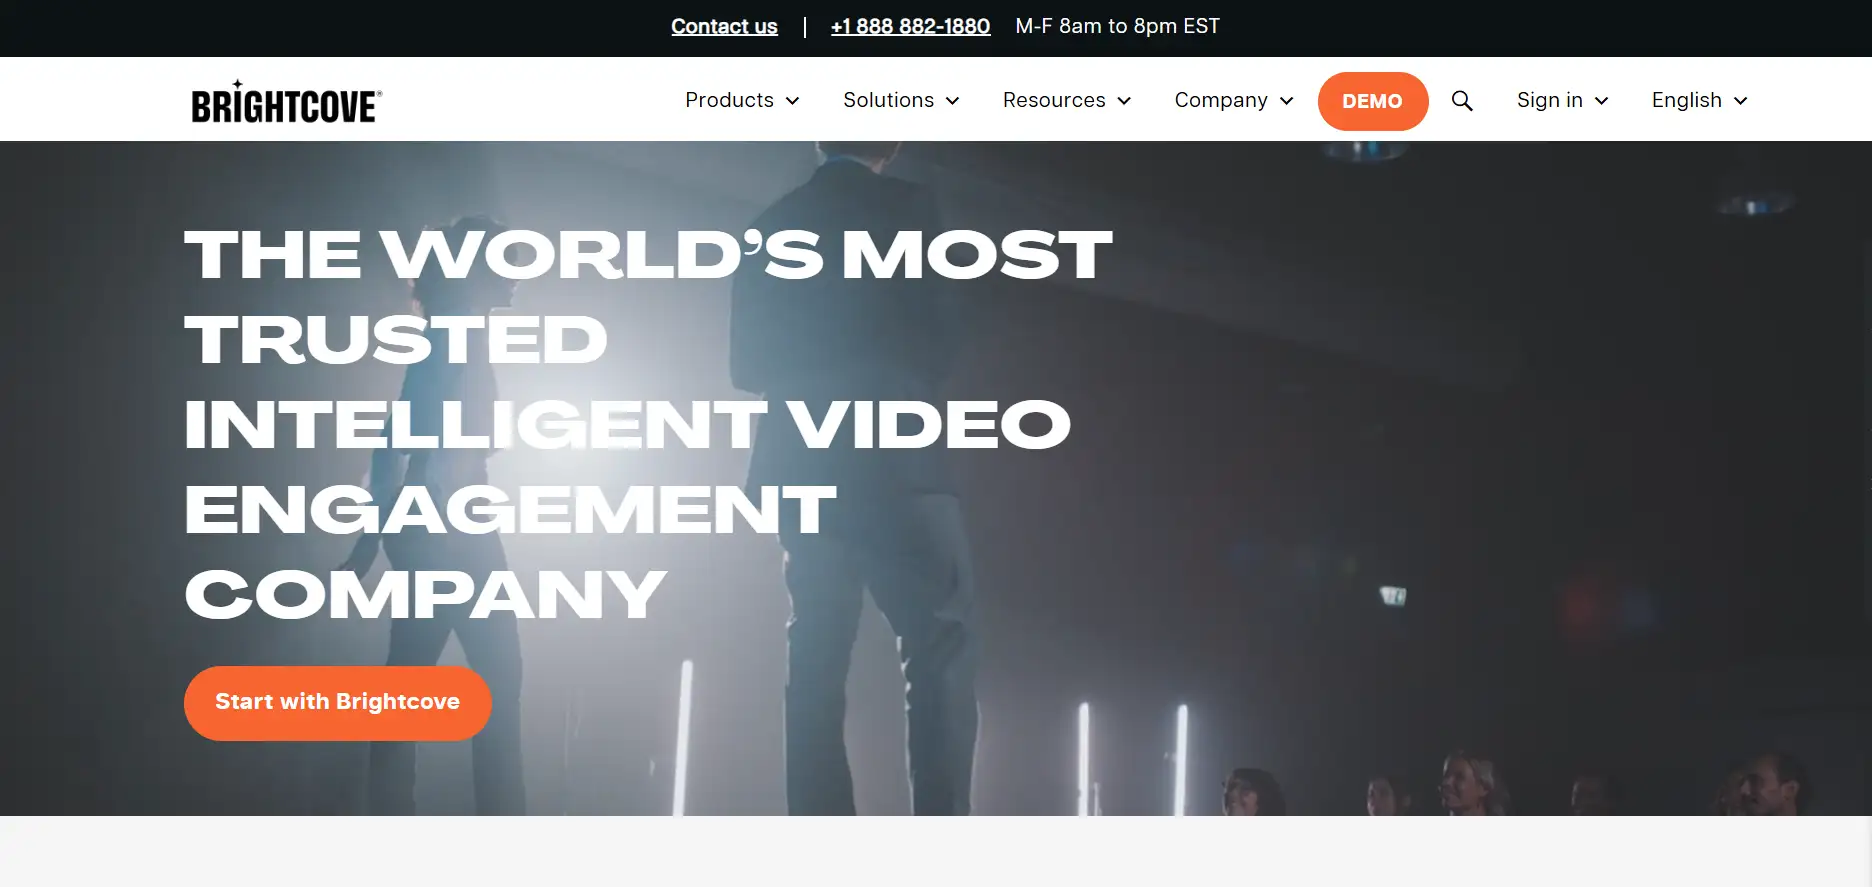Open the Company menu label
The image size is (1872, 887).
point(1221,100)
